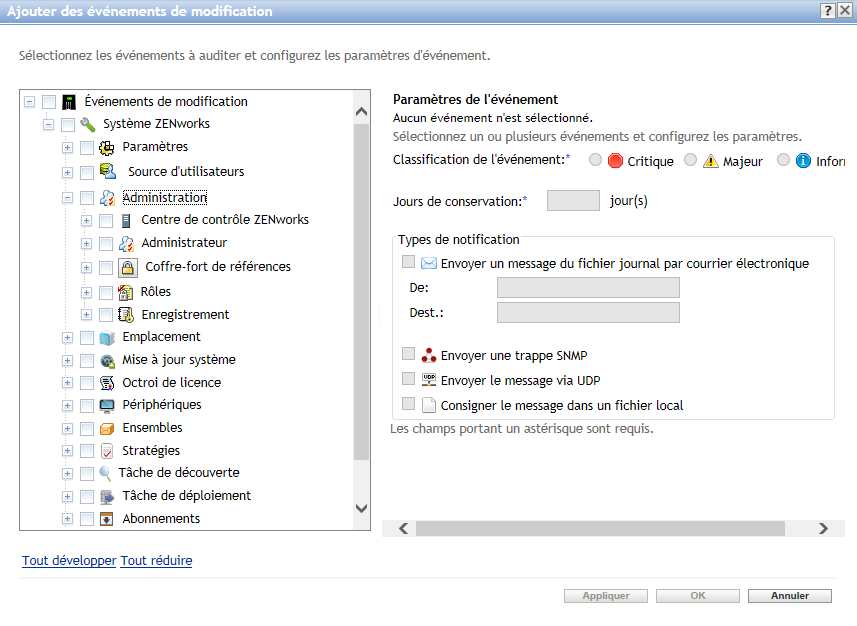Enable Envoyer une trappe SNMP checkbox
Screen dimensions: 857x626
[408, 354]
